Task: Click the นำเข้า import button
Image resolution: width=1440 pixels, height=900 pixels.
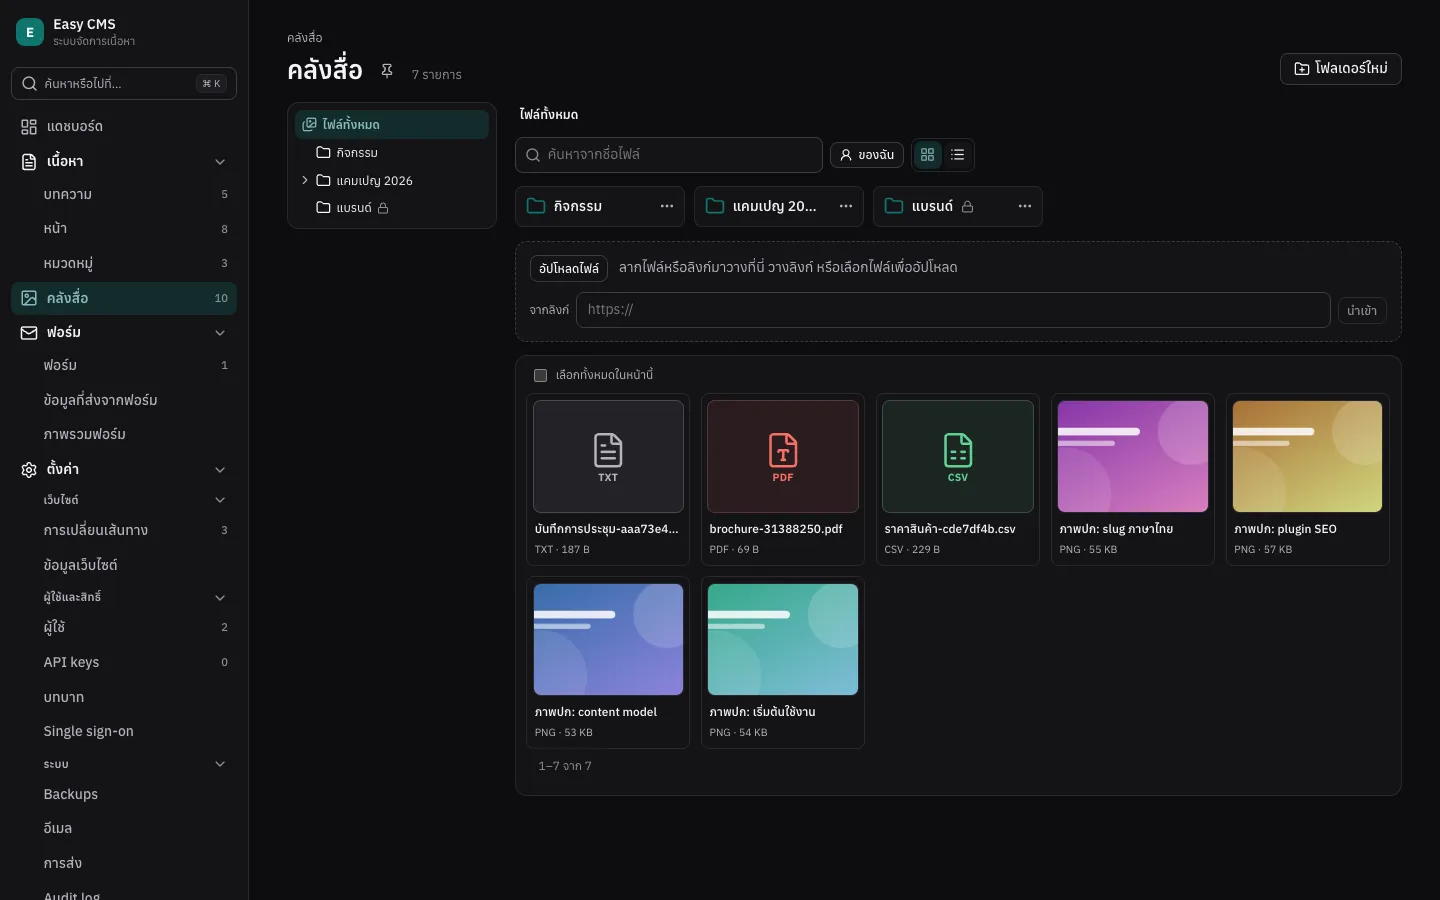Action: (x=1362, y=311)
